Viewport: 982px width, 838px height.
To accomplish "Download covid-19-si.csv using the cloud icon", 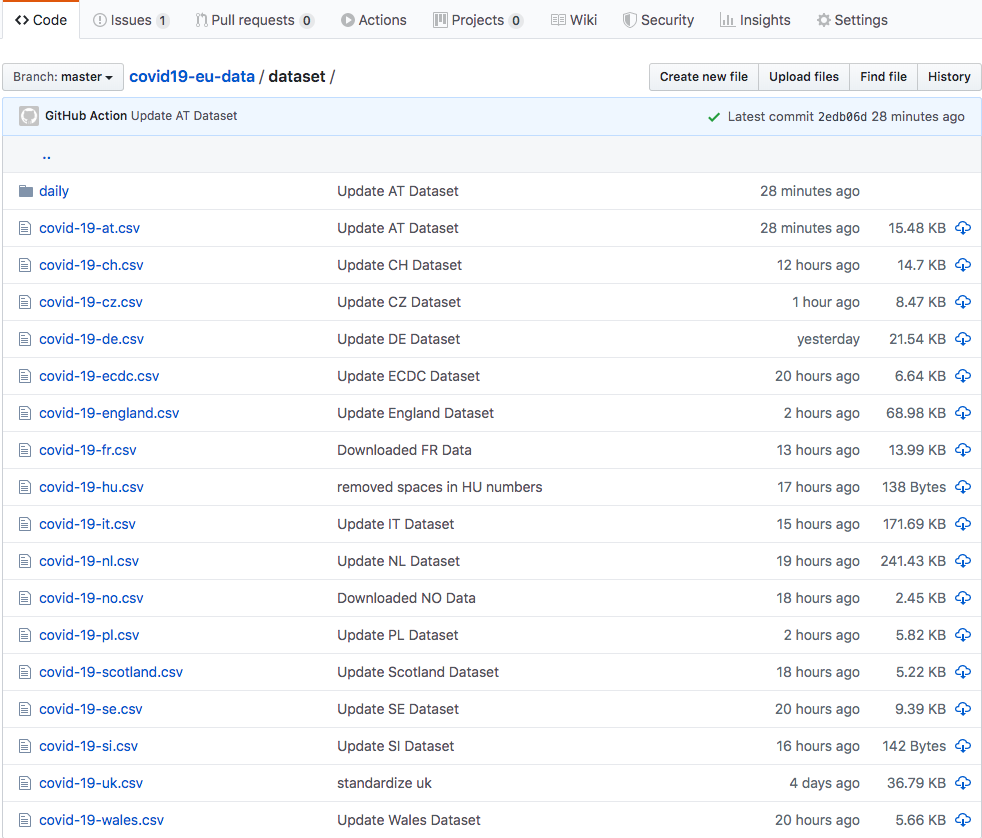I will 963,745.
